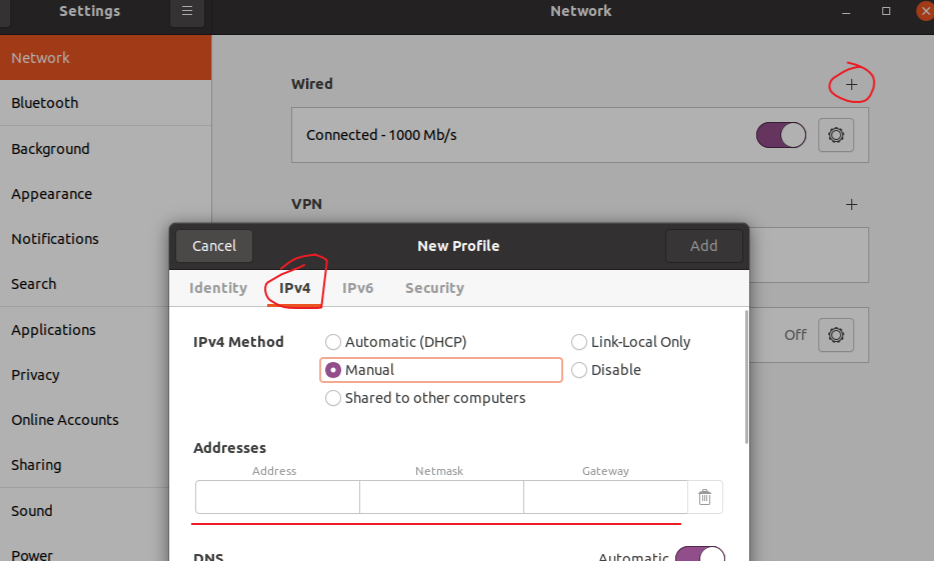Select the Disable IPv4 option
This screenshot has height=561, width=934.
coord(606,370)
